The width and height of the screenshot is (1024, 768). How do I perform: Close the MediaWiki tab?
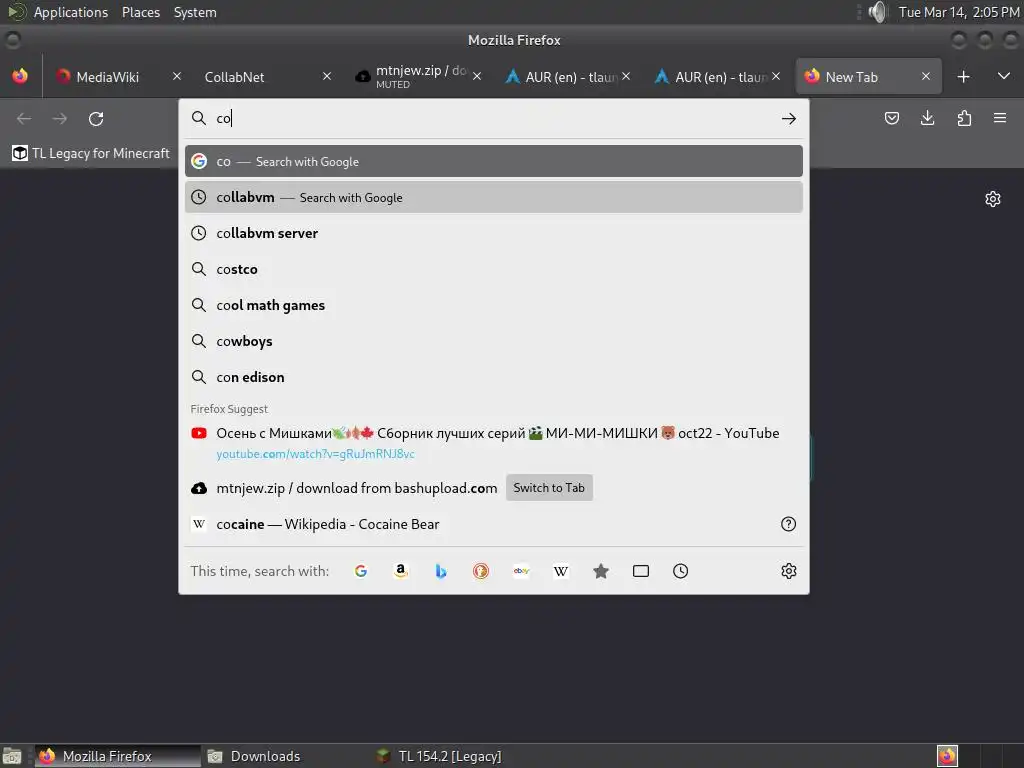(176, 76)
